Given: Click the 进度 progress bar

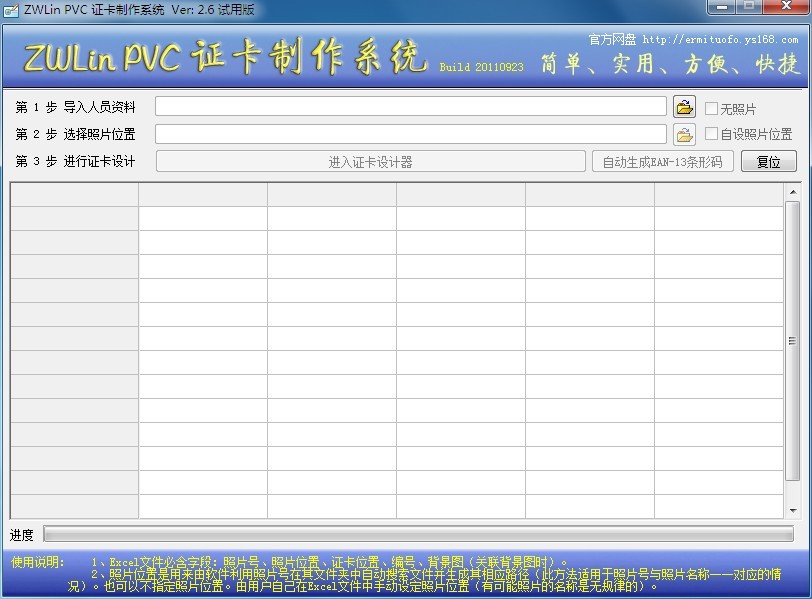Looking at the screenshot, I should coord(418,535).
